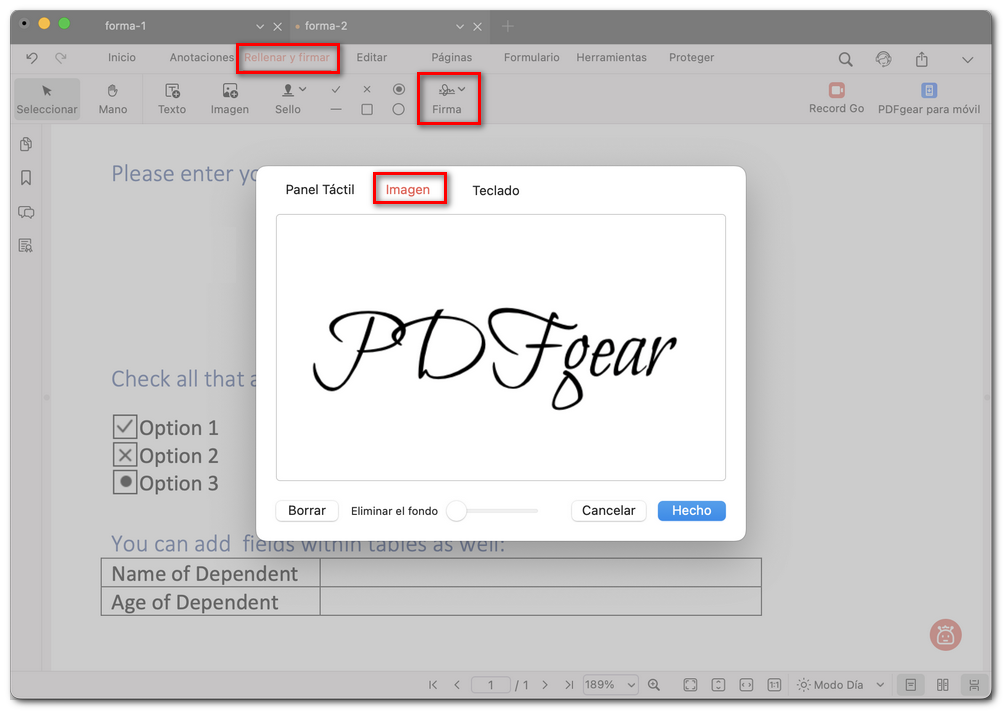Screen dimensions: 1003x711
Task: Select the X cross fill option
Action: tap(366, 90)
